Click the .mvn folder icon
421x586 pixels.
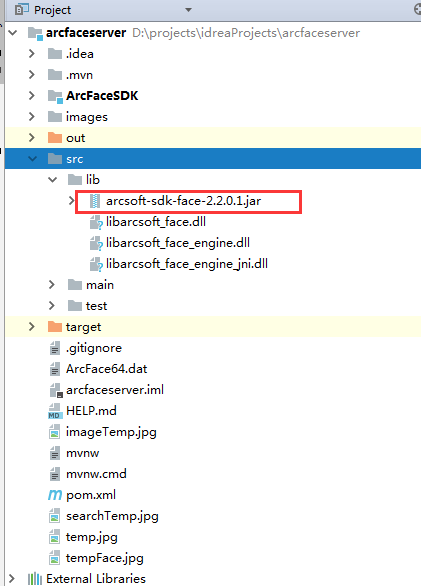[x=55, y=75]
